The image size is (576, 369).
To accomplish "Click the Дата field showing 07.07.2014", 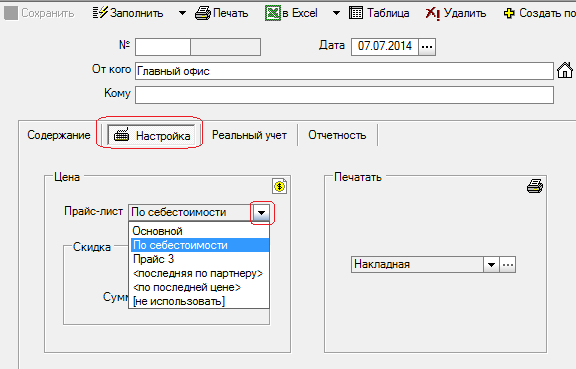I will tap(385, 47).
